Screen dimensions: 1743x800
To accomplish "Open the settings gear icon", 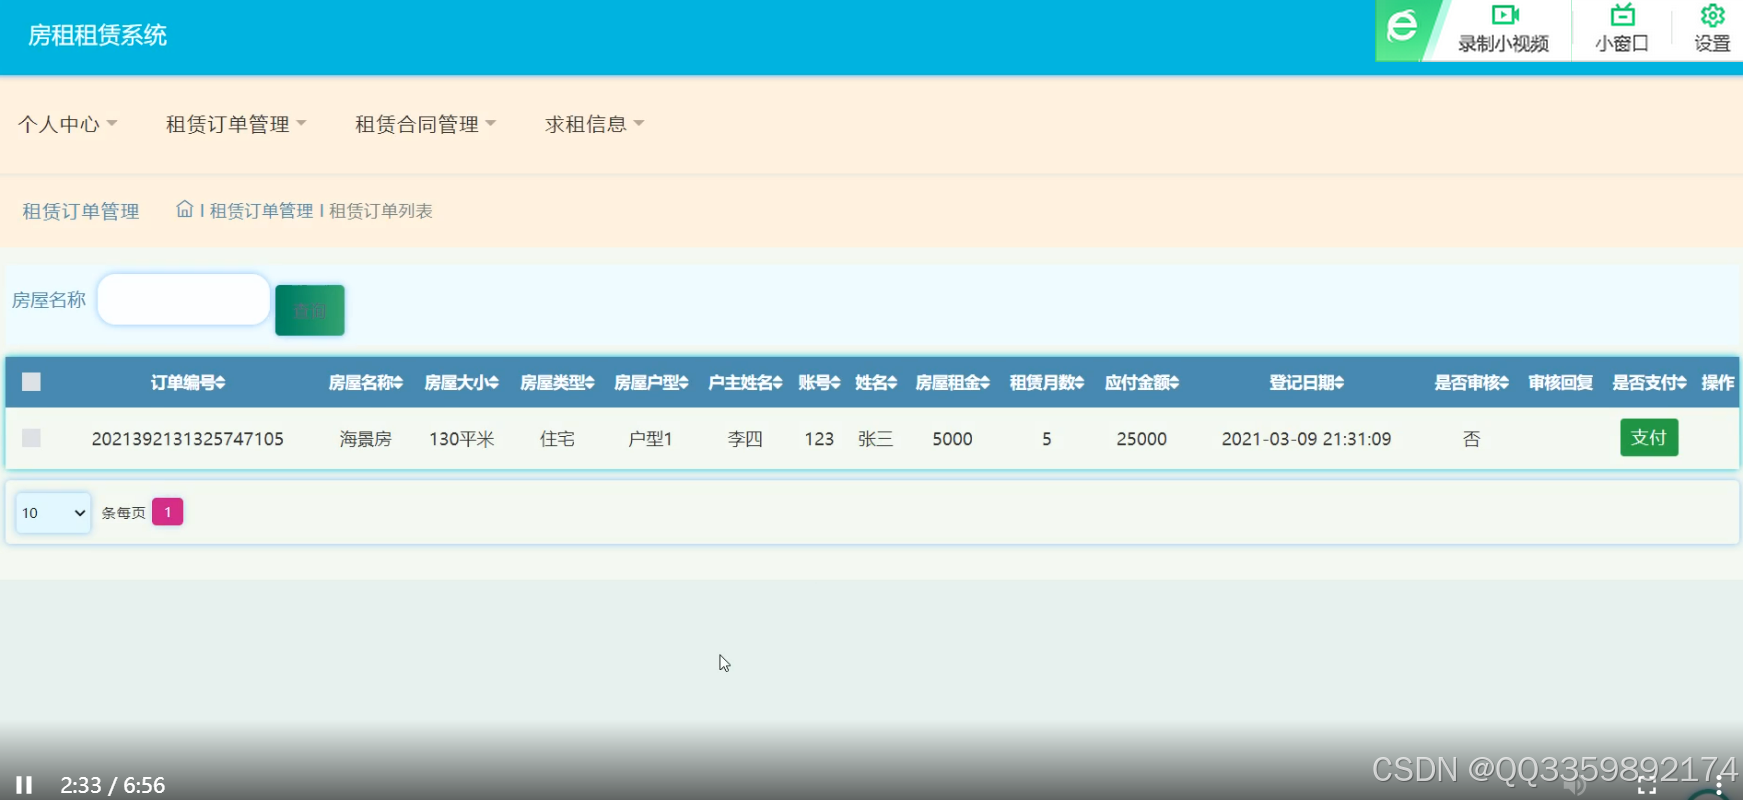I will [1713, 15].
